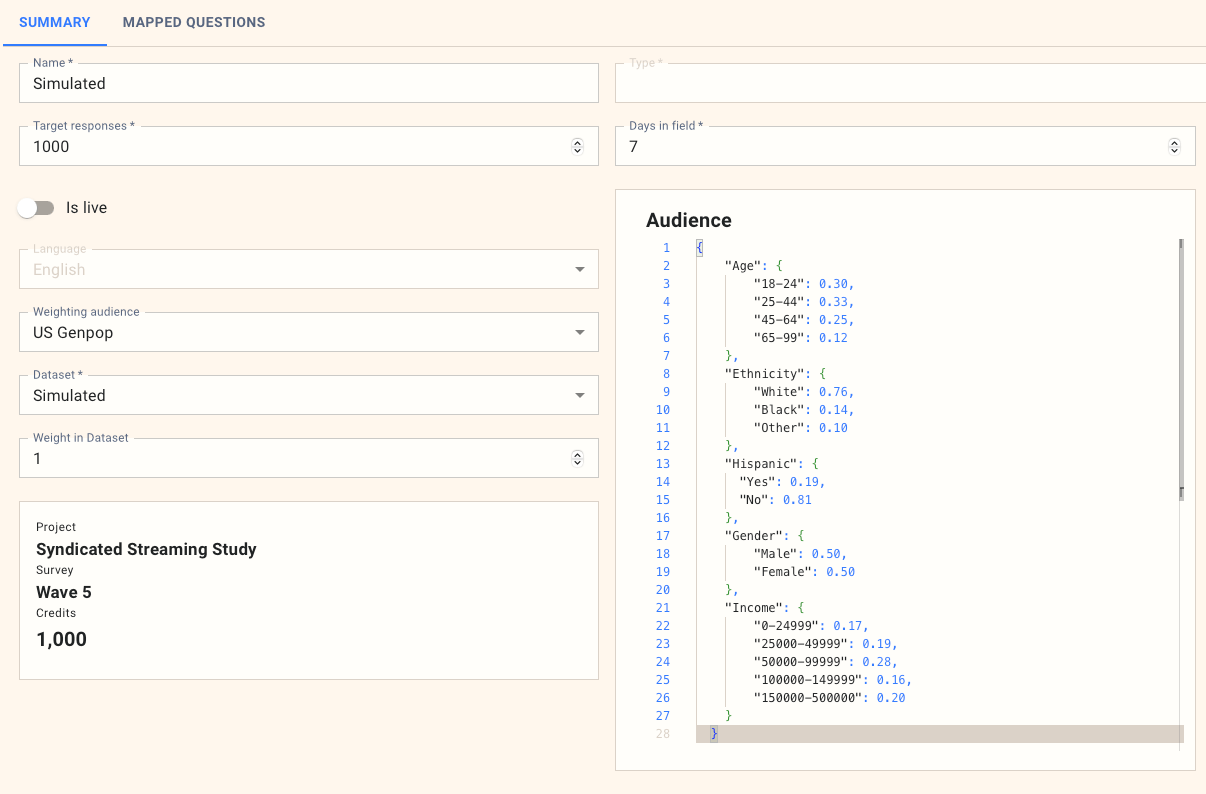Toggle the Is live switch
This screenshot has width=1206, height=794.
point(36,208)
